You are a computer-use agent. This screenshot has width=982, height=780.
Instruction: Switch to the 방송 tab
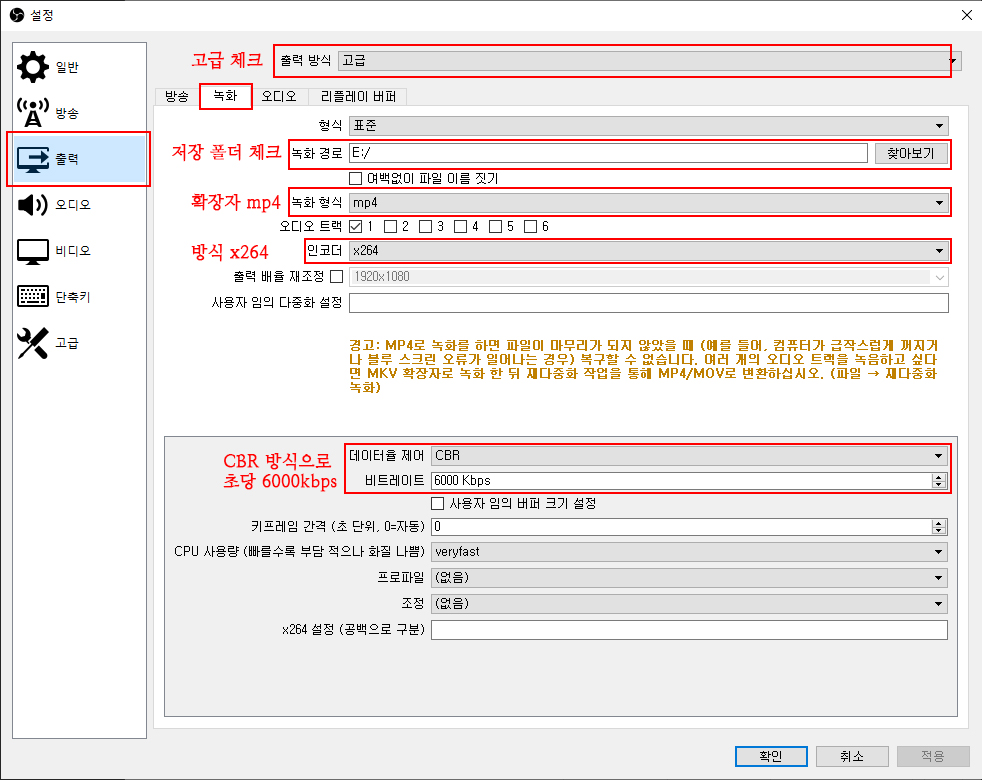click(177, 96)
